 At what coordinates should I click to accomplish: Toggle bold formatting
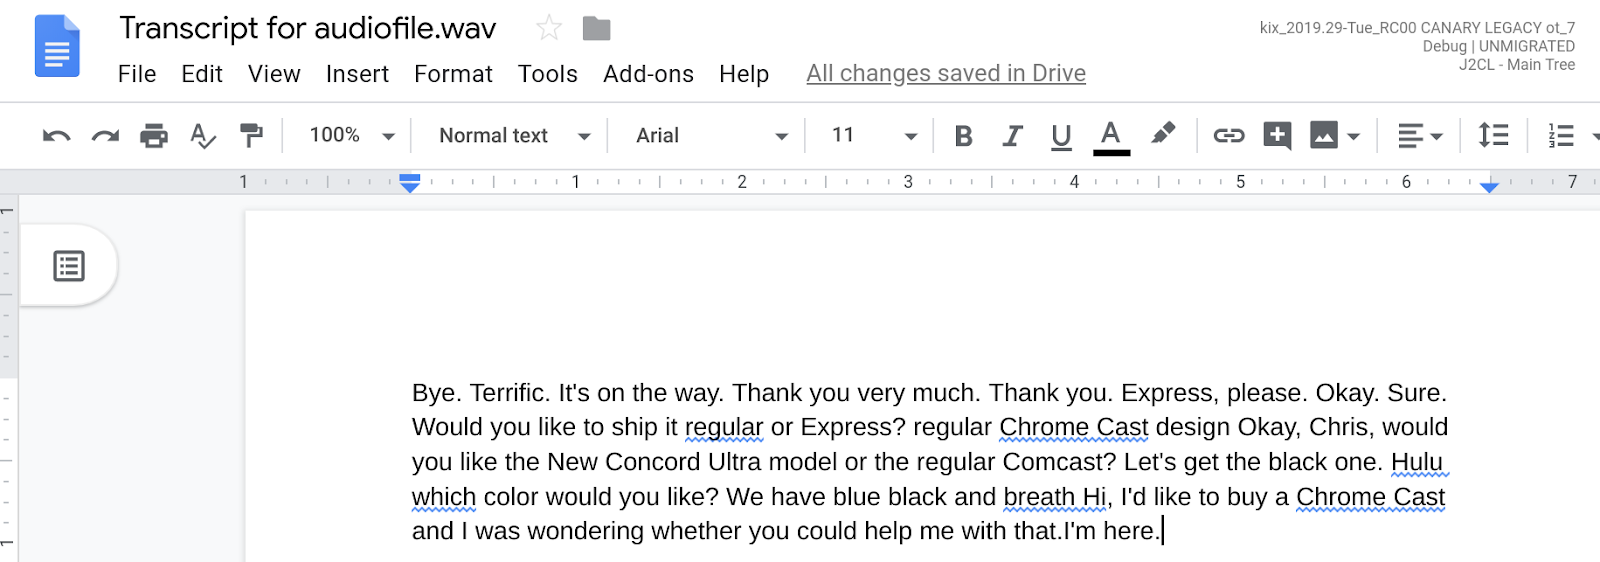[963, 136]
